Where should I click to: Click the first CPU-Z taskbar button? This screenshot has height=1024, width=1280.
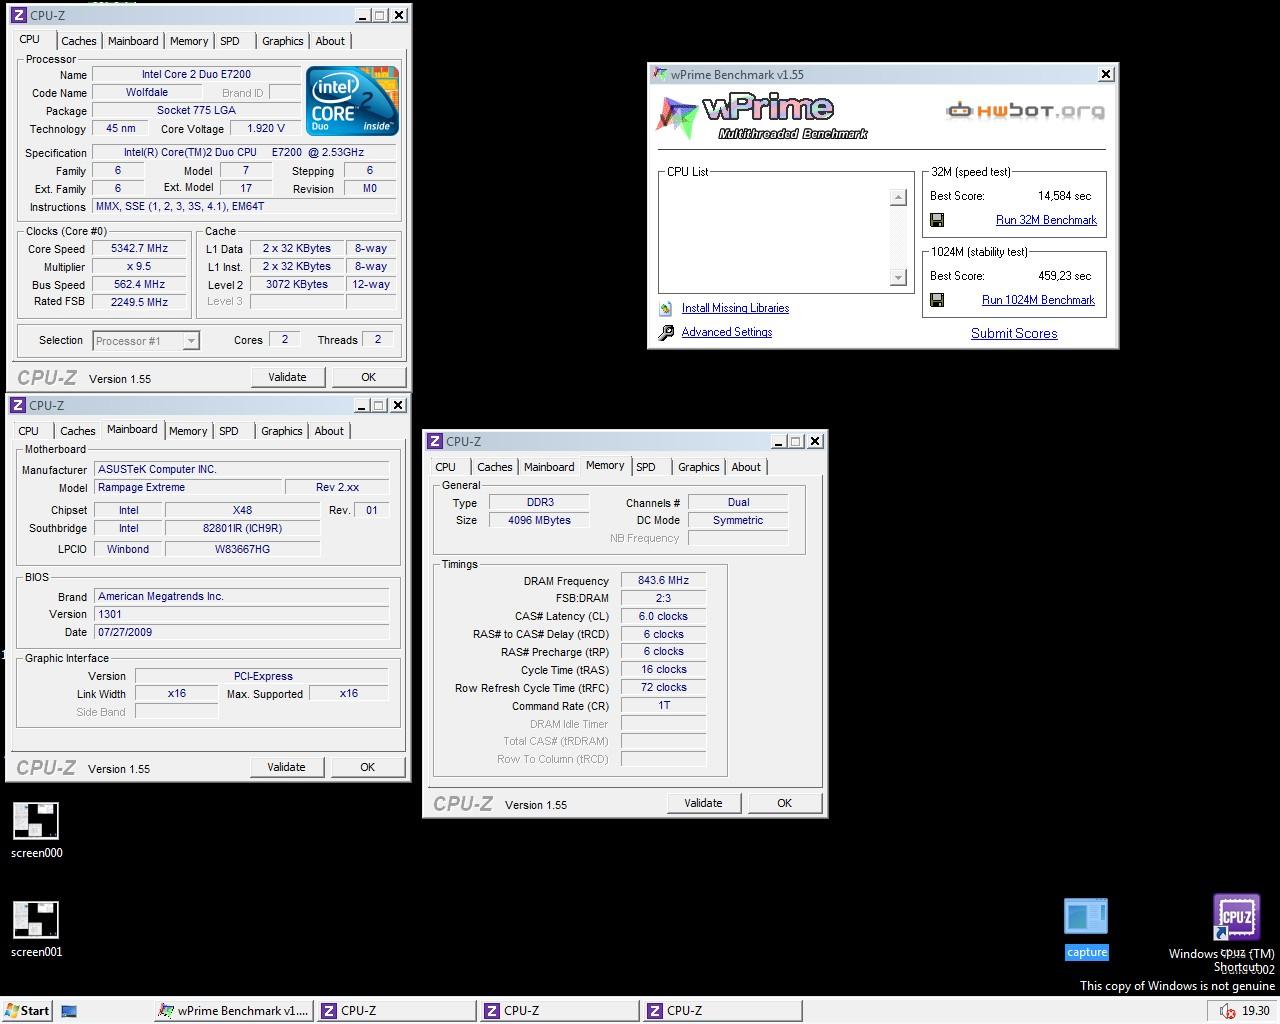(x=396, y=1011)
